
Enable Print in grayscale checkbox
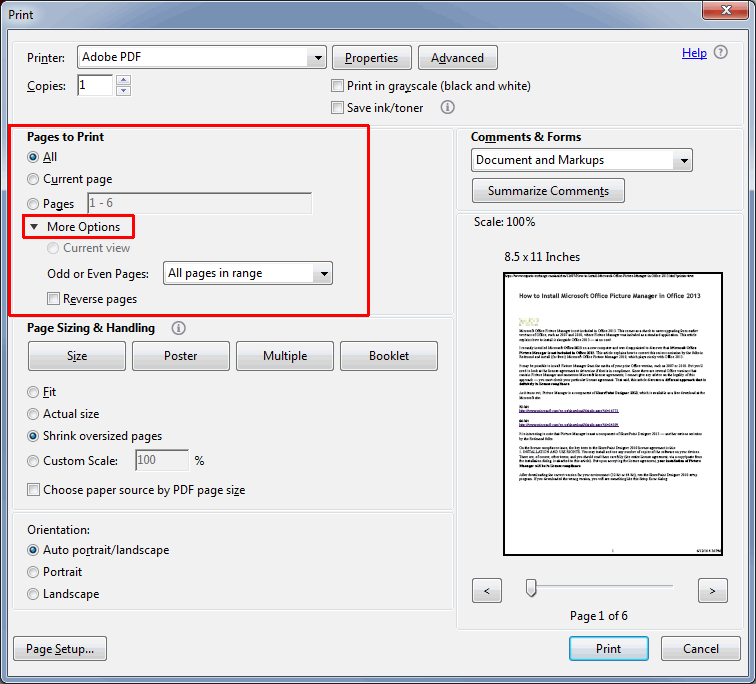tap(338, 86)
